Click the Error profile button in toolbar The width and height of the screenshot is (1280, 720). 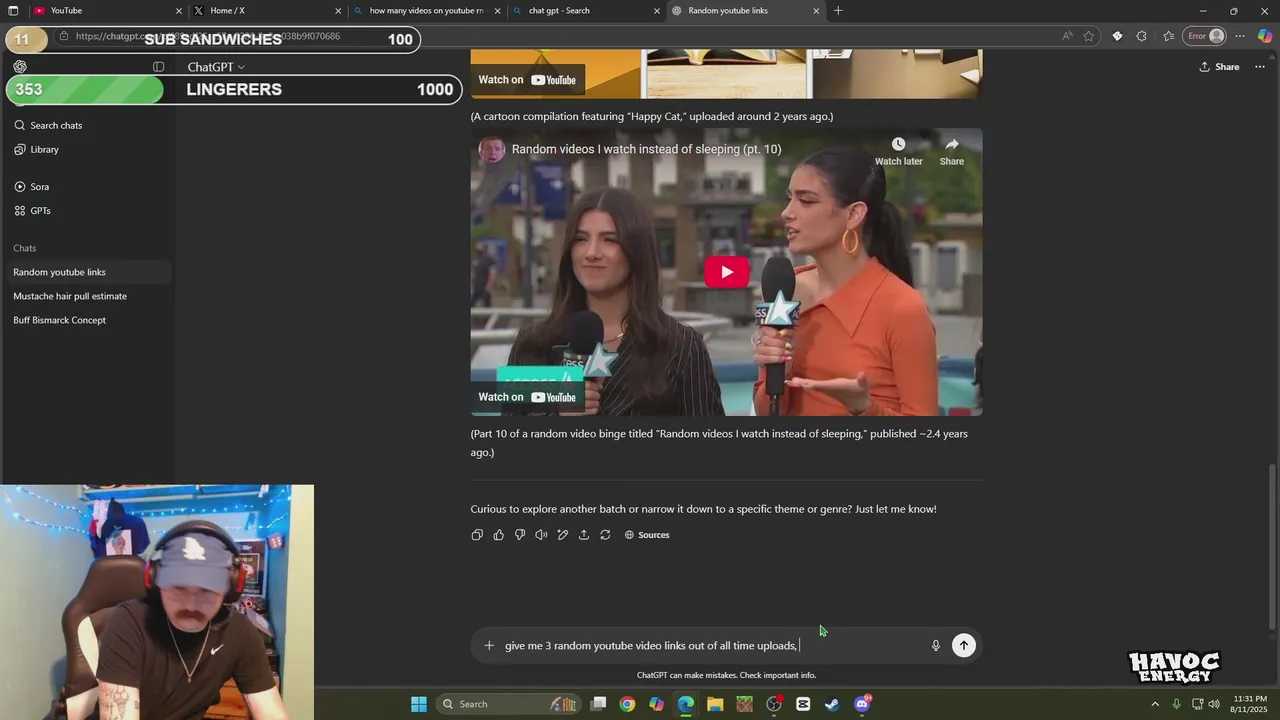[1205, 36]
